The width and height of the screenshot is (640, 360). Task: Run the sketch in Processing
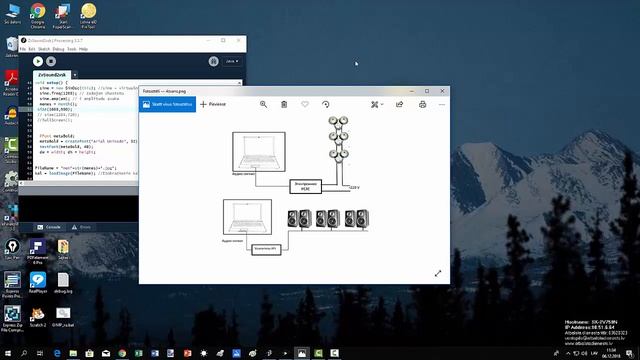[x=38, y=61]
